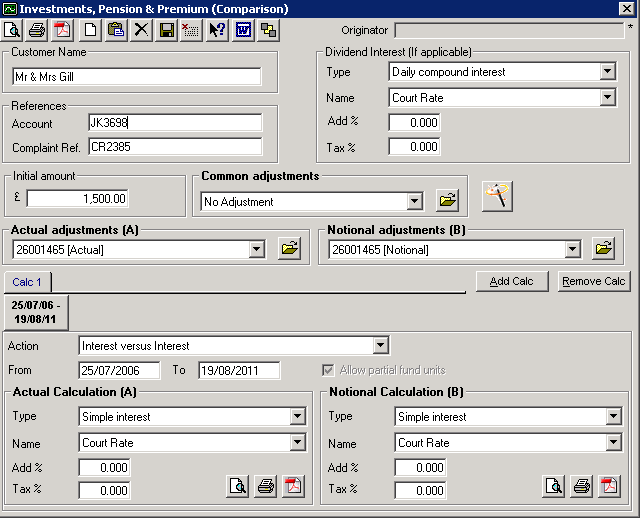Click the clear grid icon with red X

[191, 30]
